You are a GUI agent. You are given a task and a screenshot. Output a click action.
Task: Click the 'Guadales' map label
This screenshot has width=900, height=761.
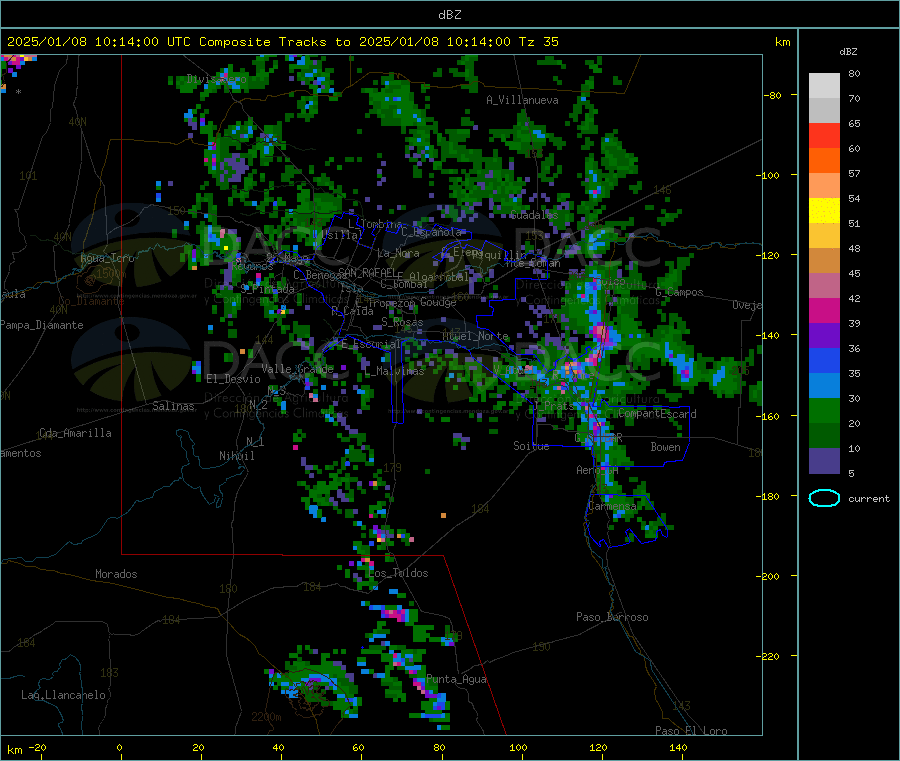(534, 215)
